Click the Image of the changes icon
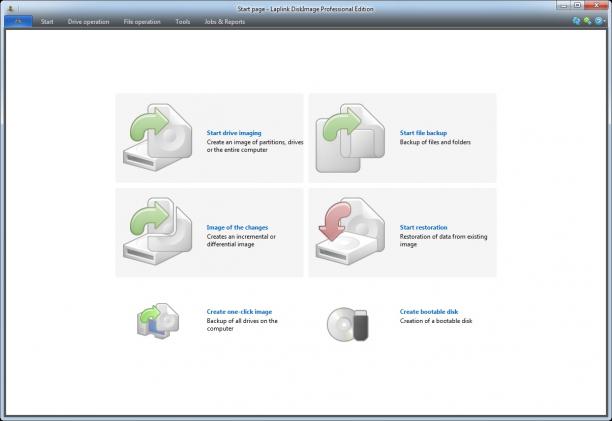The image size is (612, 421). click(x=158, y=231)
